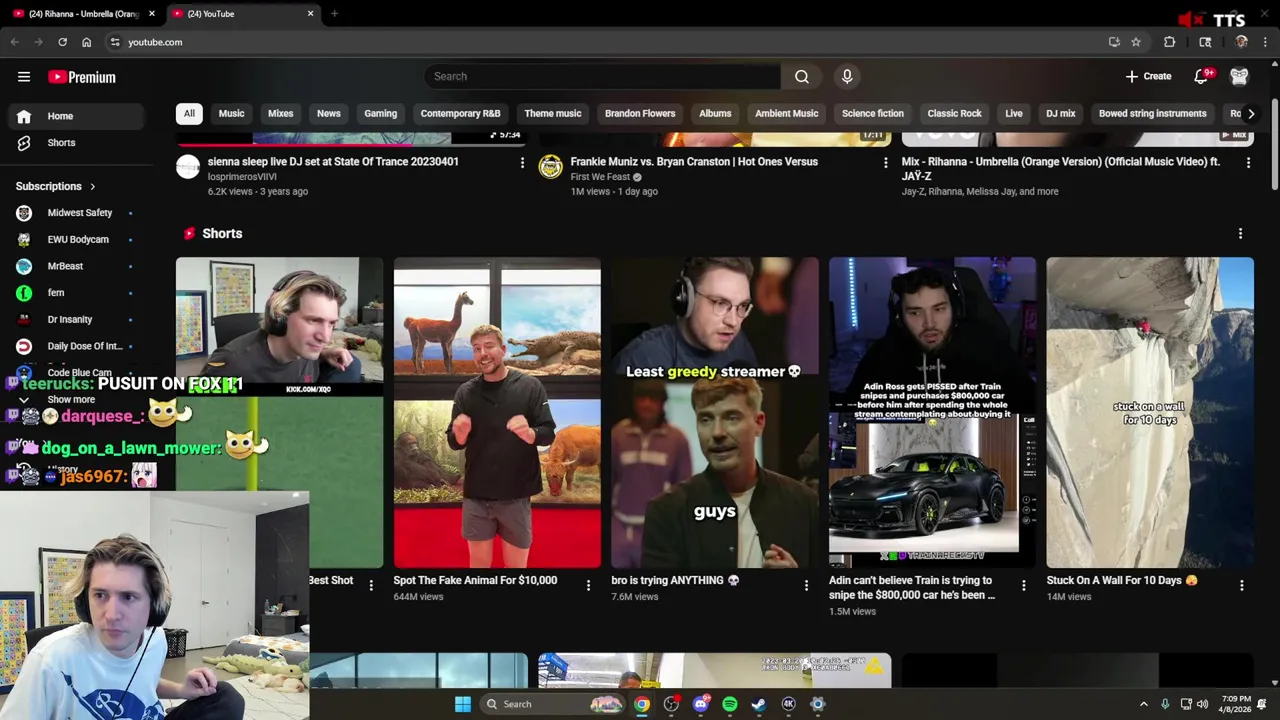Image resolution: width=1280 pixels, height=720 pixels.
Task: Click the Create button
Action: (1148, 77)
